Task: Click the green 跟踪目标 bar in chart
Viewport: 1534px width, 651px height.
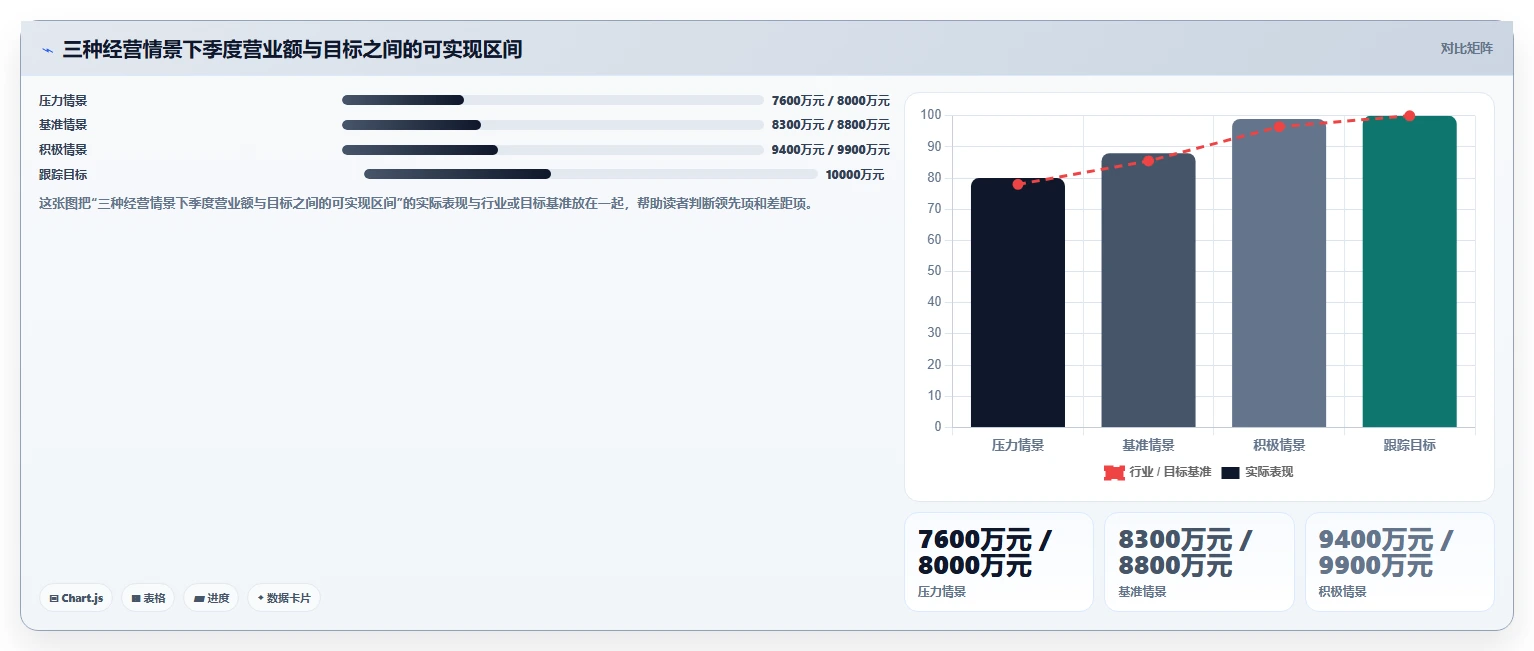Action: (1409, 271)
